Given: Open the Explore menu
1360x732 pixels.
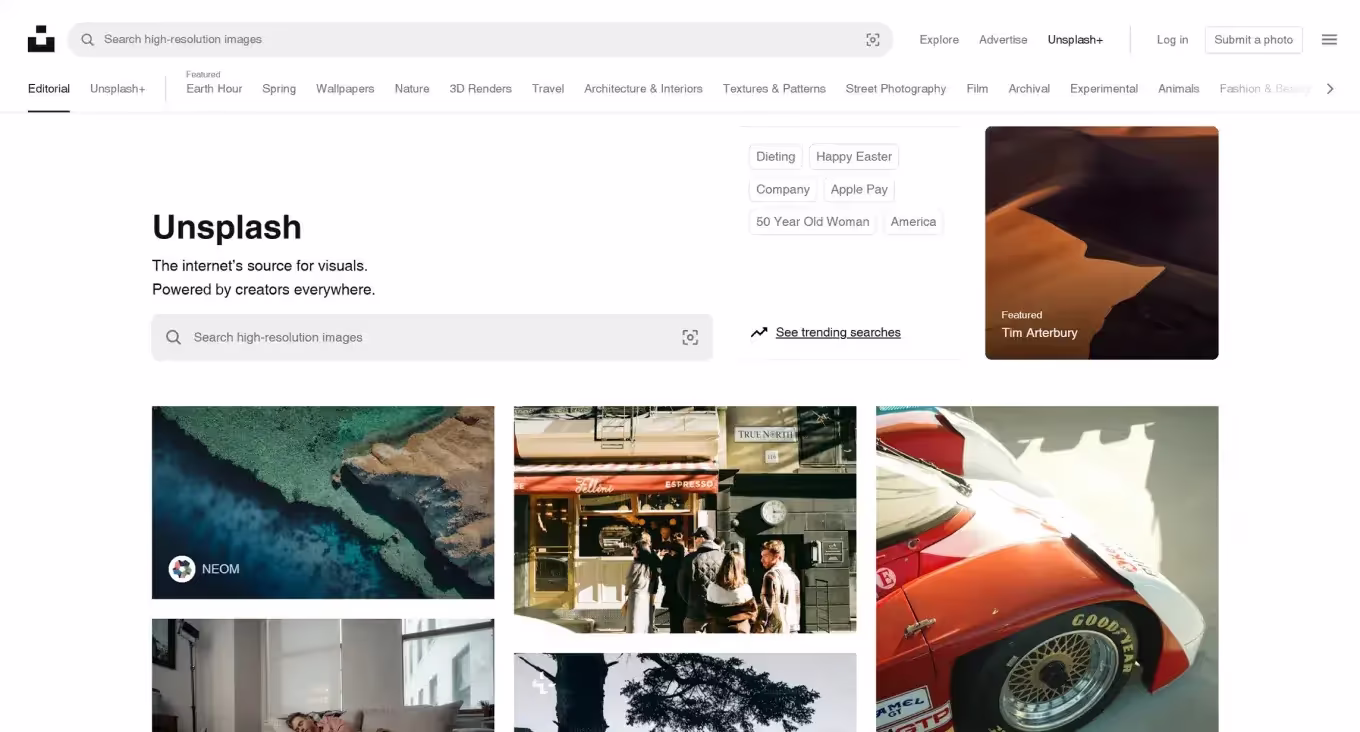Looking at the screenshot, I should (939, 40).
